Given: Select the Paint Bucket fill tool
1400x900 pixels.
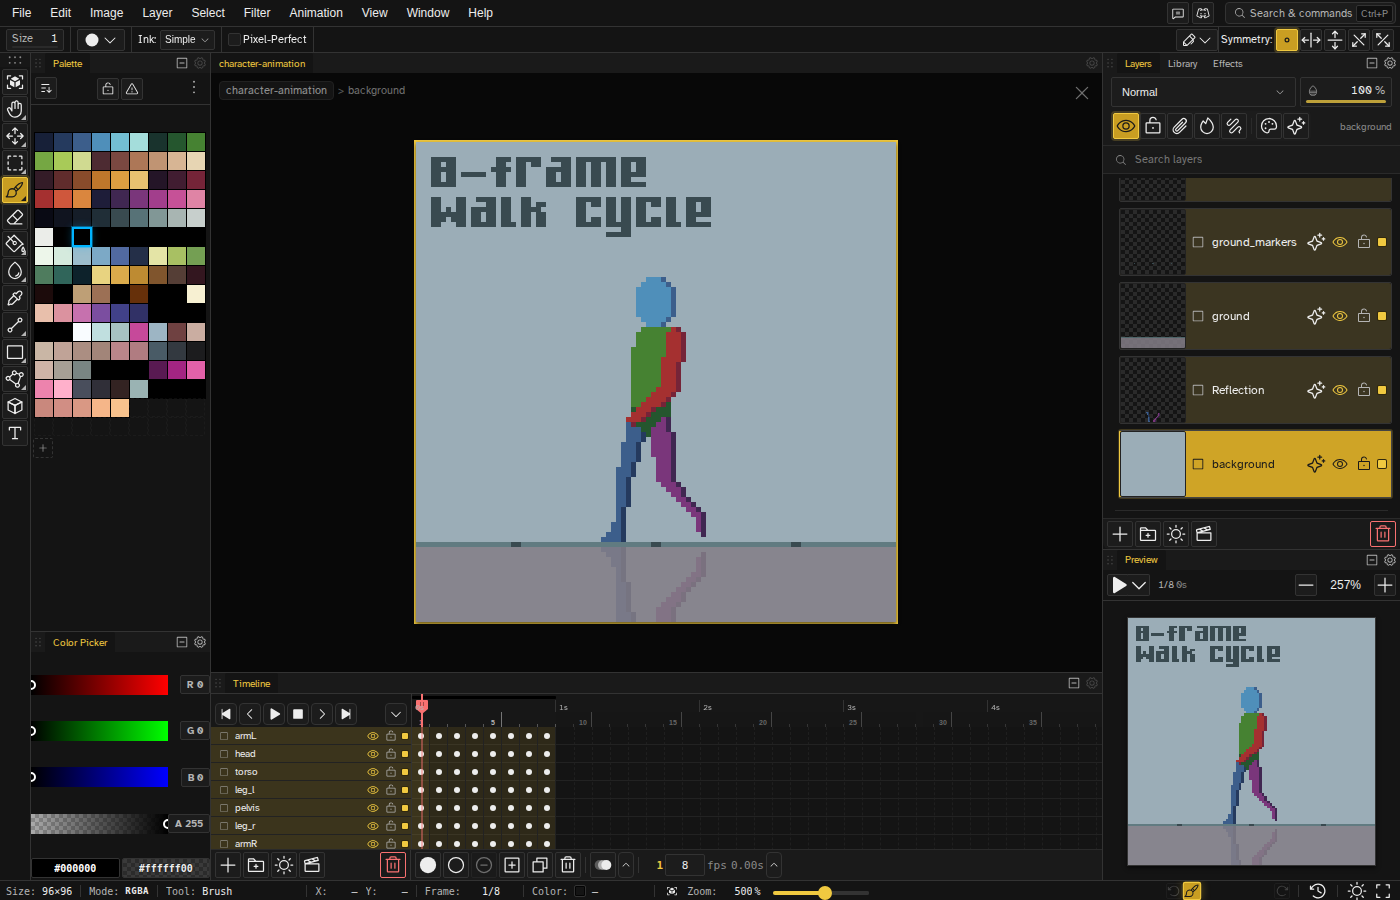Looking at the screenshot, I should (x=15, y=244).
